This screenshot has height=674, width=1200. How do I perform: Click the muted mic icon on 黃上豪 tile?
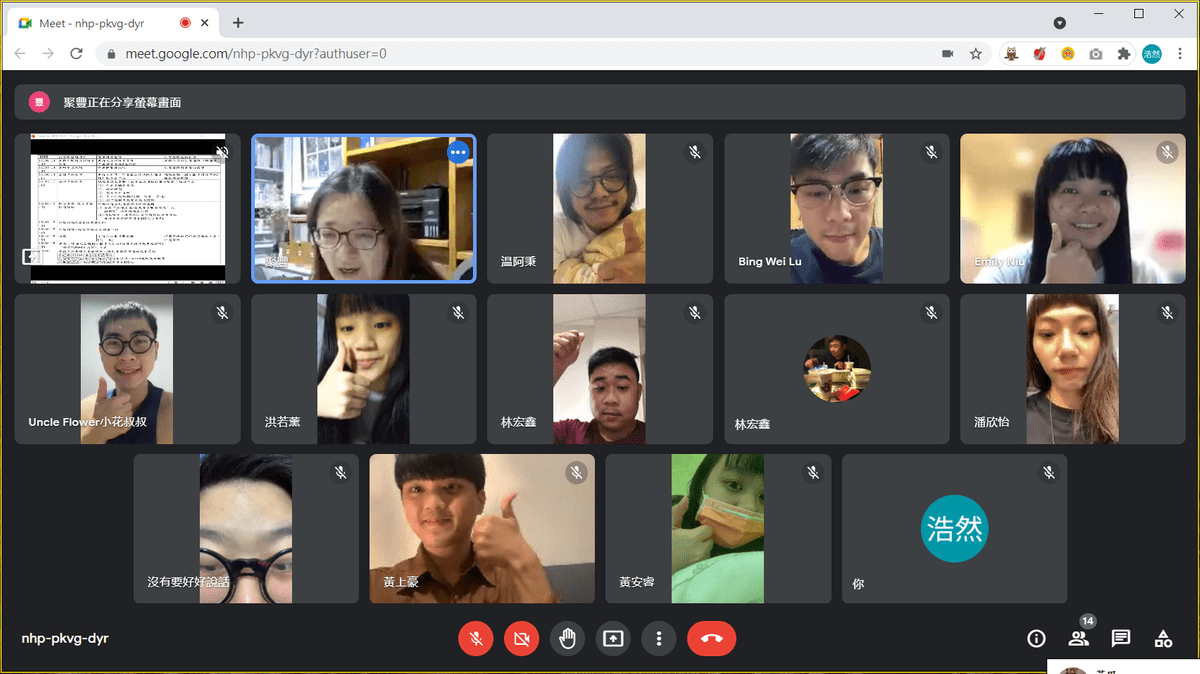tap(576, 473)
